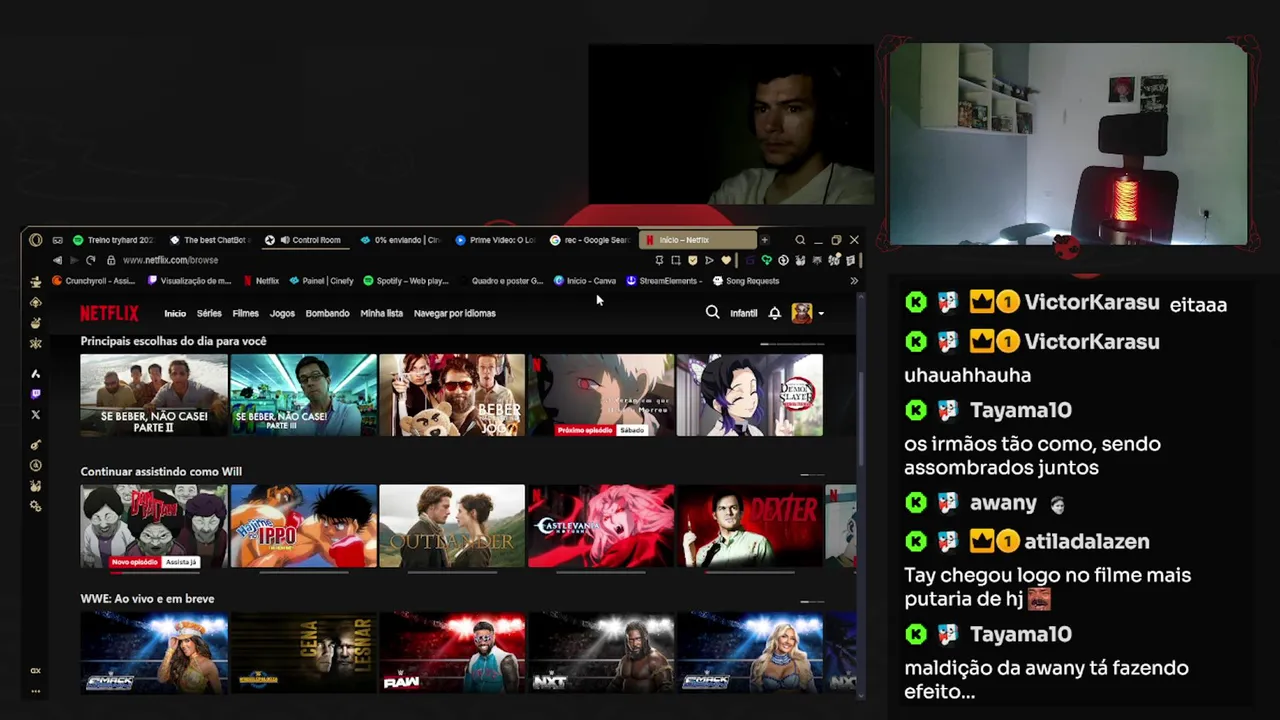The width and height of the screenshot is (1280, 720).
Task: Click the heart bookmark icon in the address bar
Action: coord(726,260)
